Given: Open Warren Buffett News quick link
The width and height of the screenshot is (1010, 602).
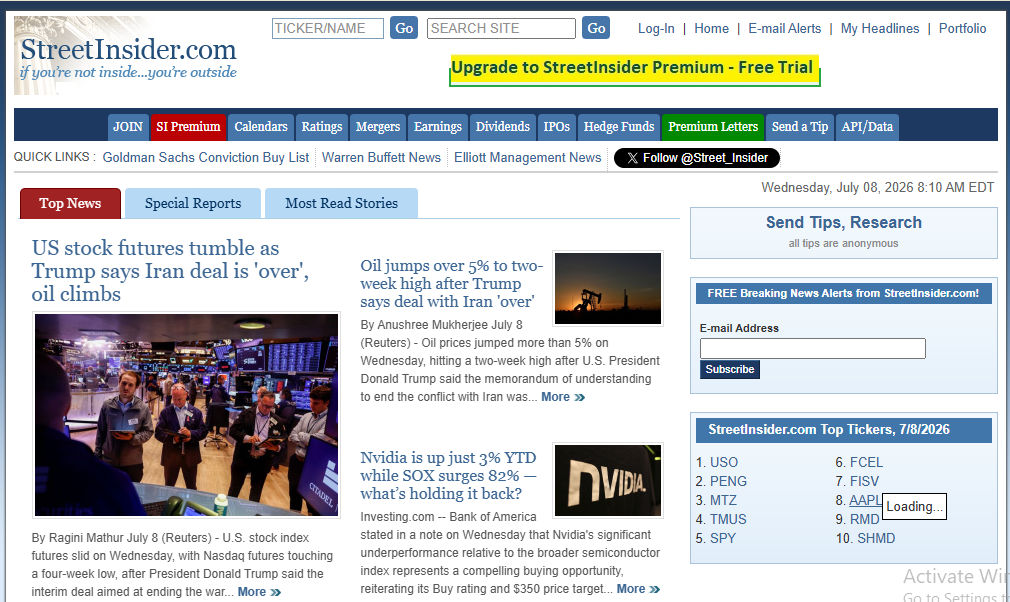Looking at the screenshot, I should pyautogui.click(x=381, y=158).
